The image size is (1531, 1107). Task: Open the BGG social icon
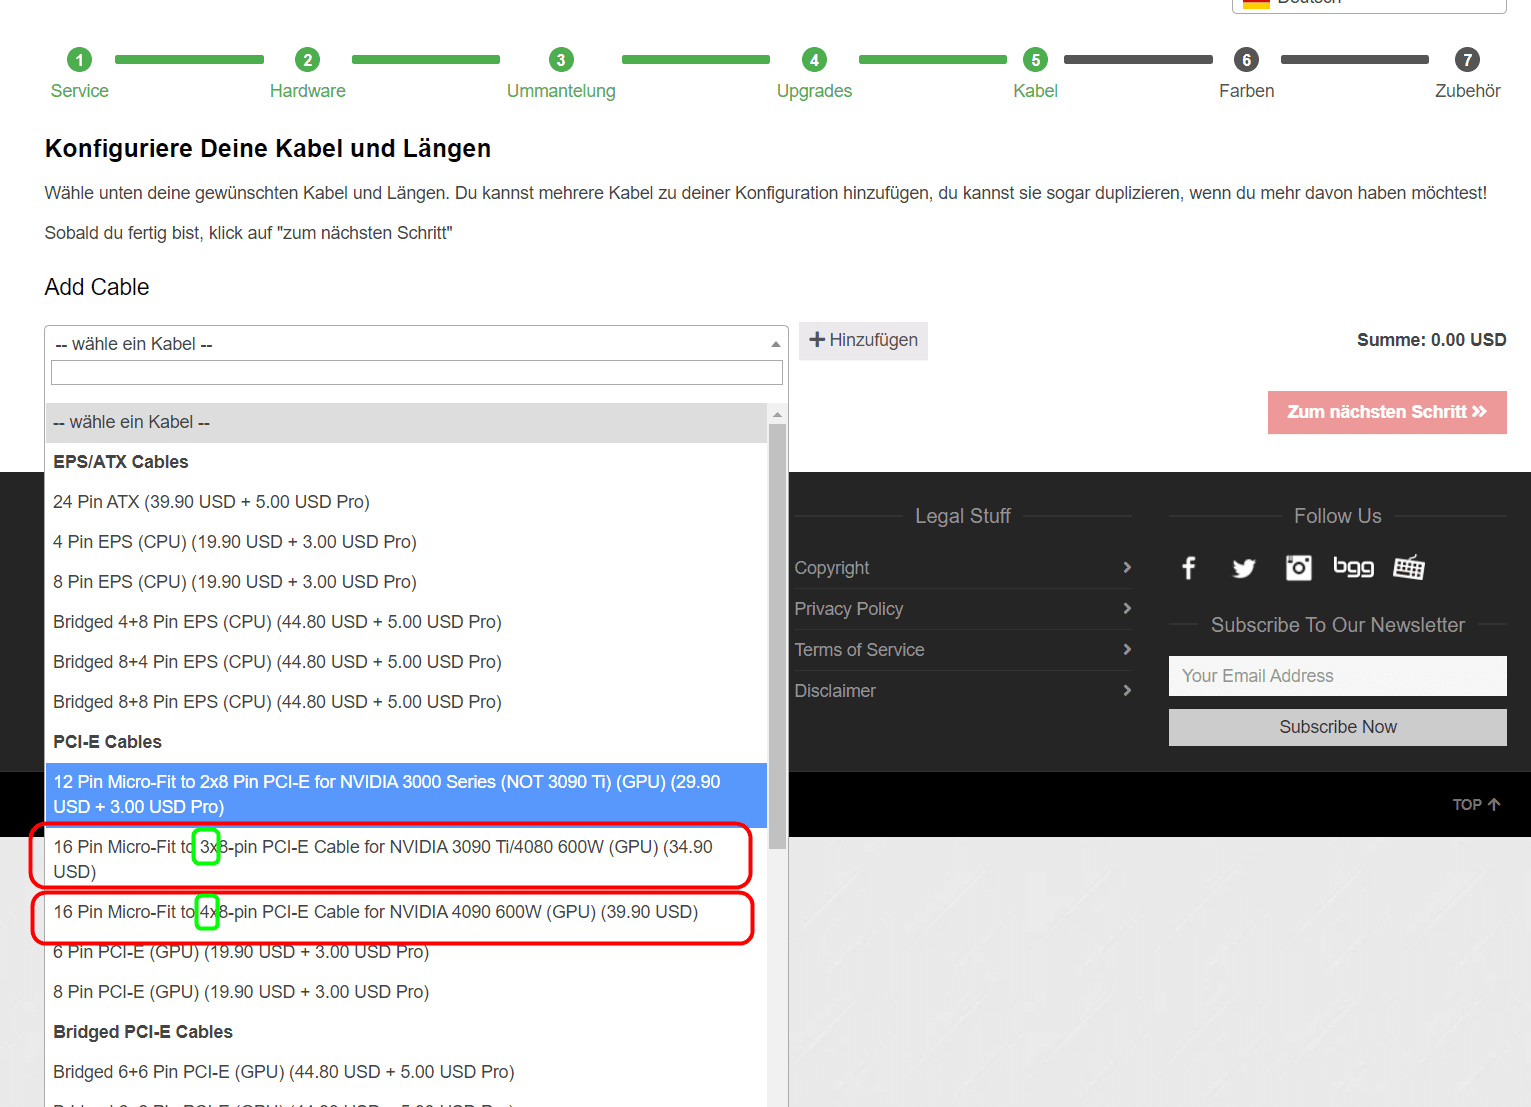(1353, 567)
